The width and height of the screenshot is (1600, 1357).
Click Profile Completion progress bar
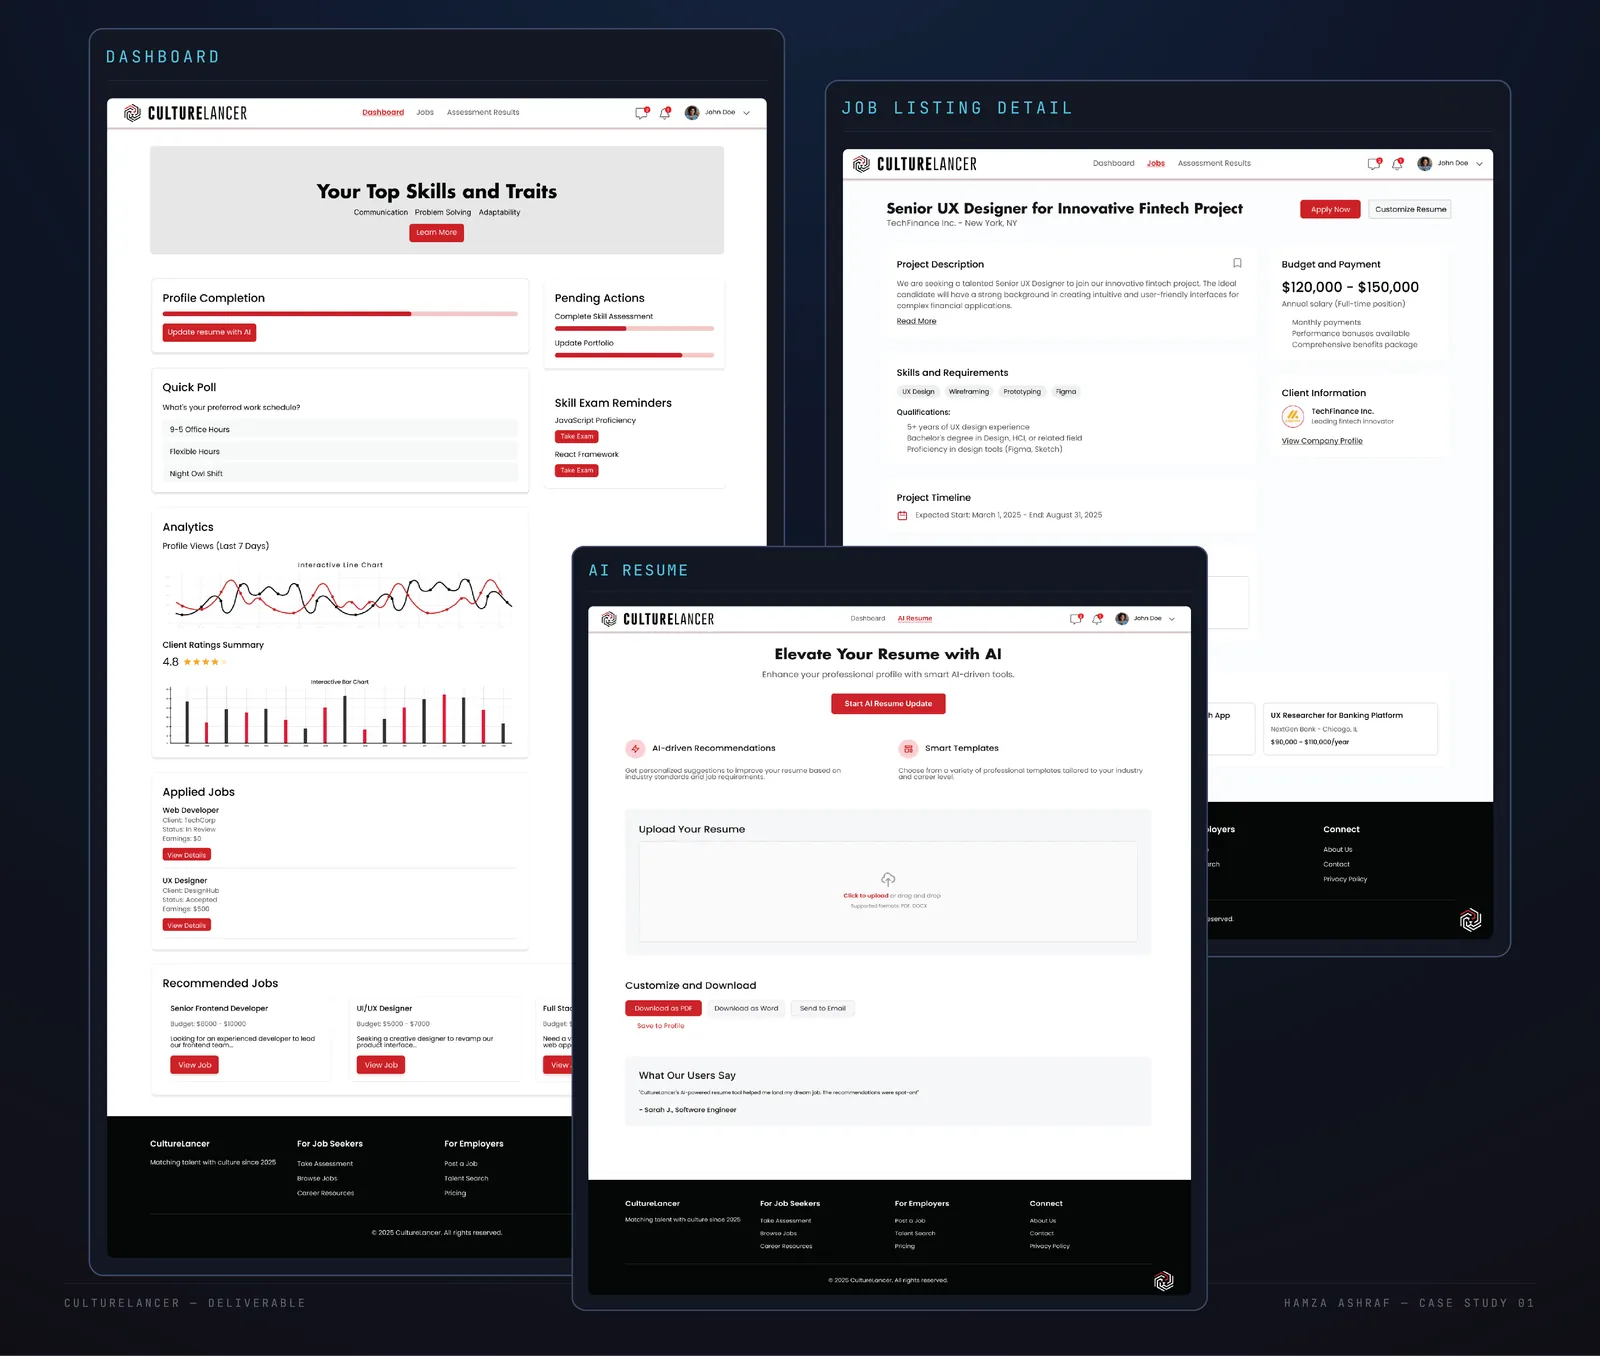point(340,314)
